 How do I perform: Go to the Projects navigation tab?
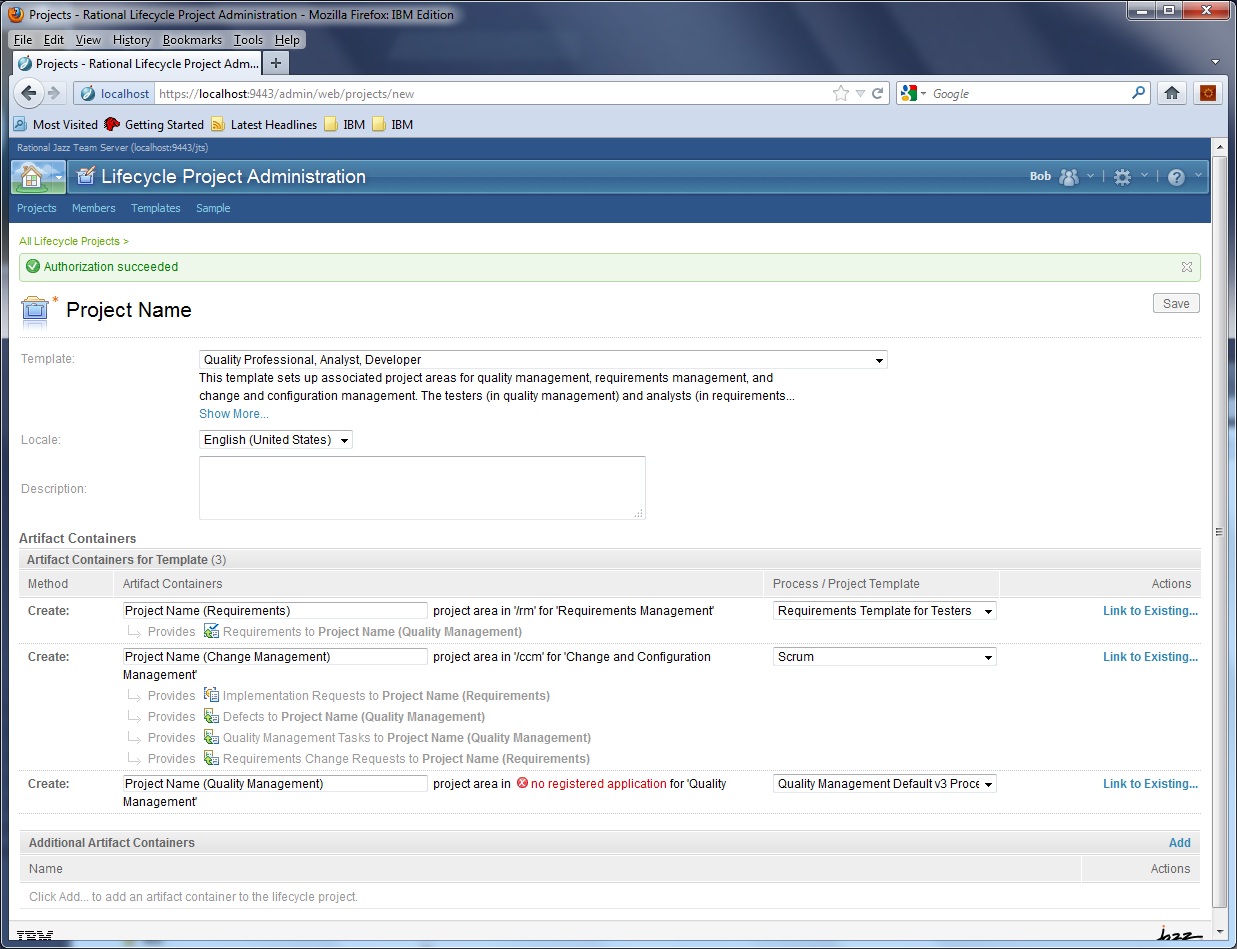click(37, 208)
